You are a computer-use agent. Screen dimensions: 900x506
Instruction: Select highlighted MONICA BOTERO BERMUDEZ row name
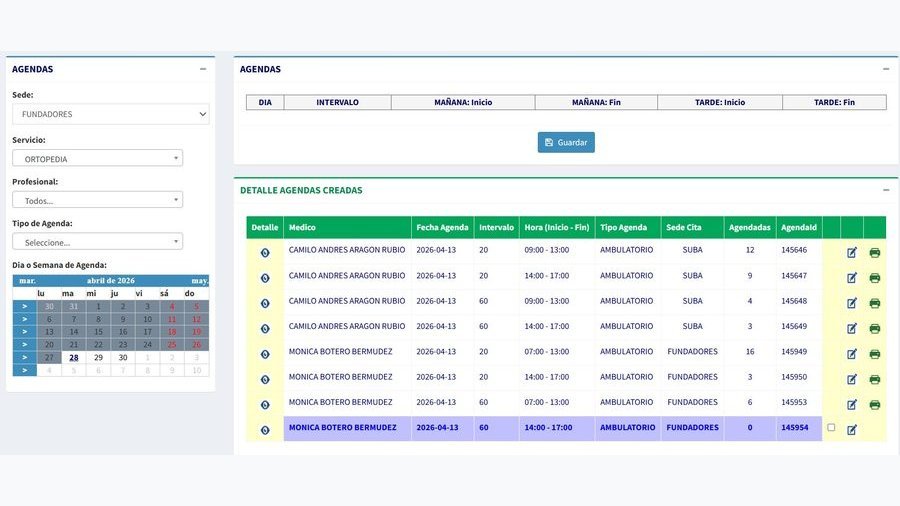343,427
